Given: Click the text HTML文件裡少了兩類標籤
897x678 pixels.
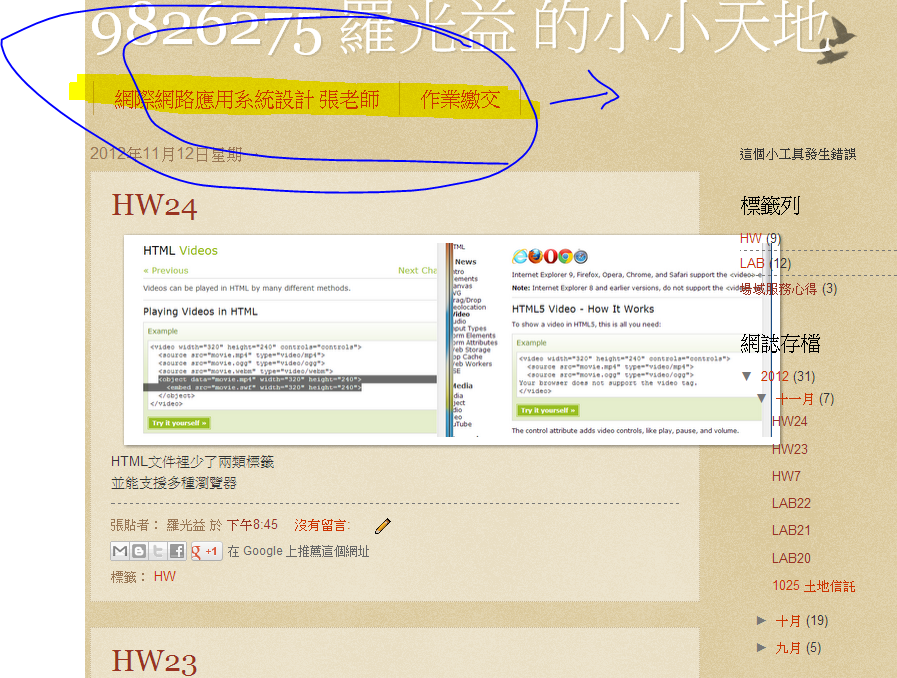Looking at the screenshot, I should (x=192, y=462).
